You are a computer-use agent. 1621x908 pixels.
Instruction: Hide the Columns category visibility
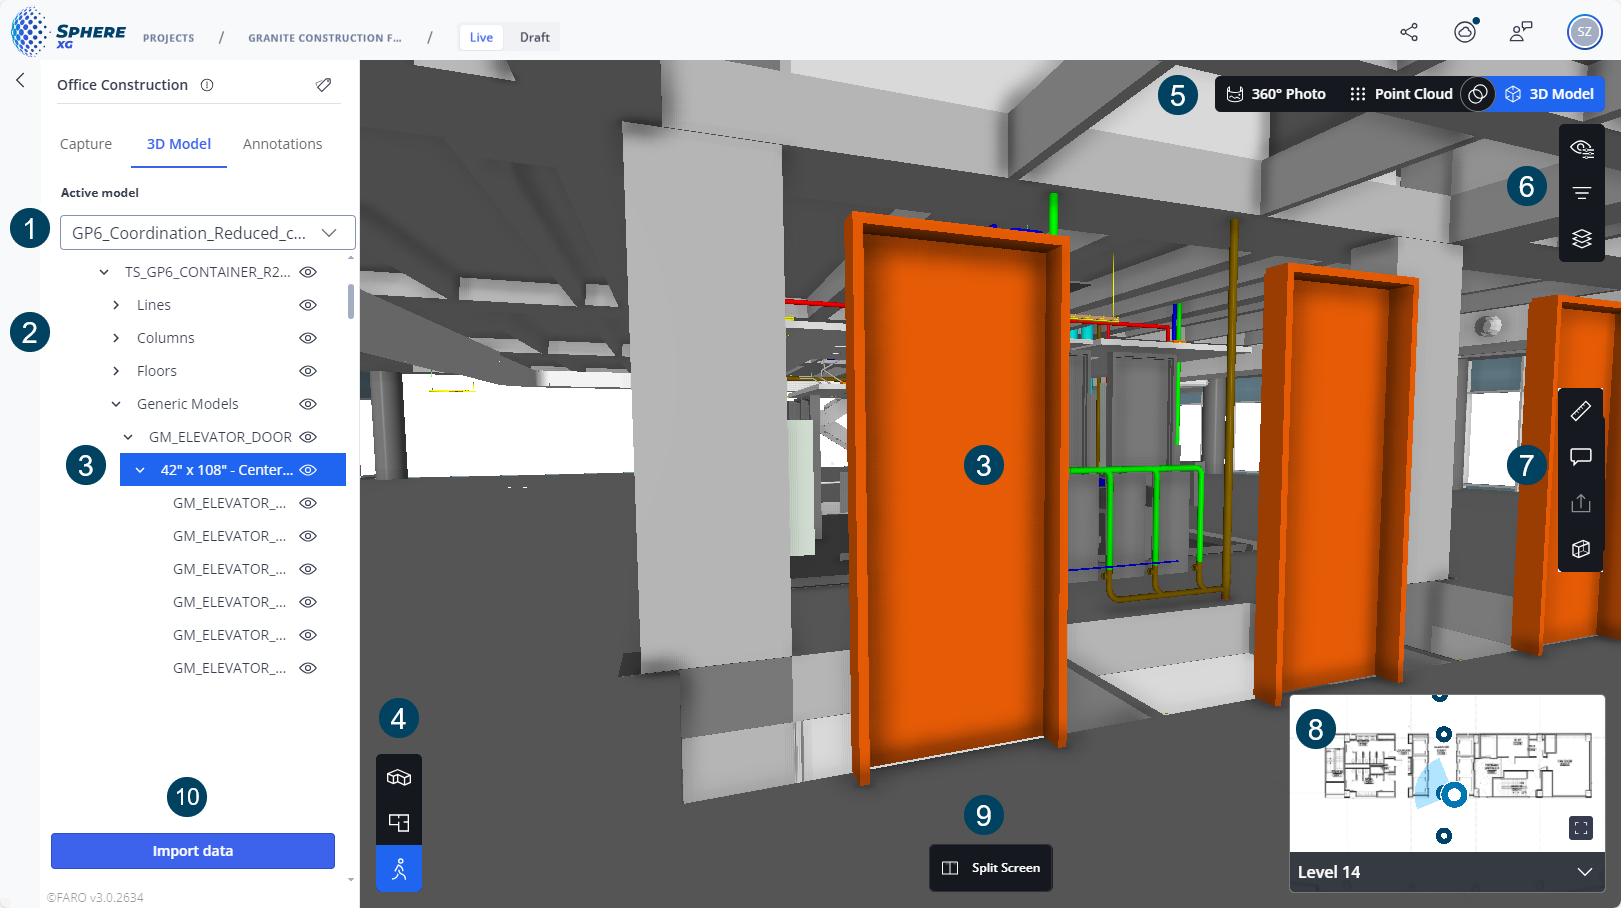coord(308,338)
